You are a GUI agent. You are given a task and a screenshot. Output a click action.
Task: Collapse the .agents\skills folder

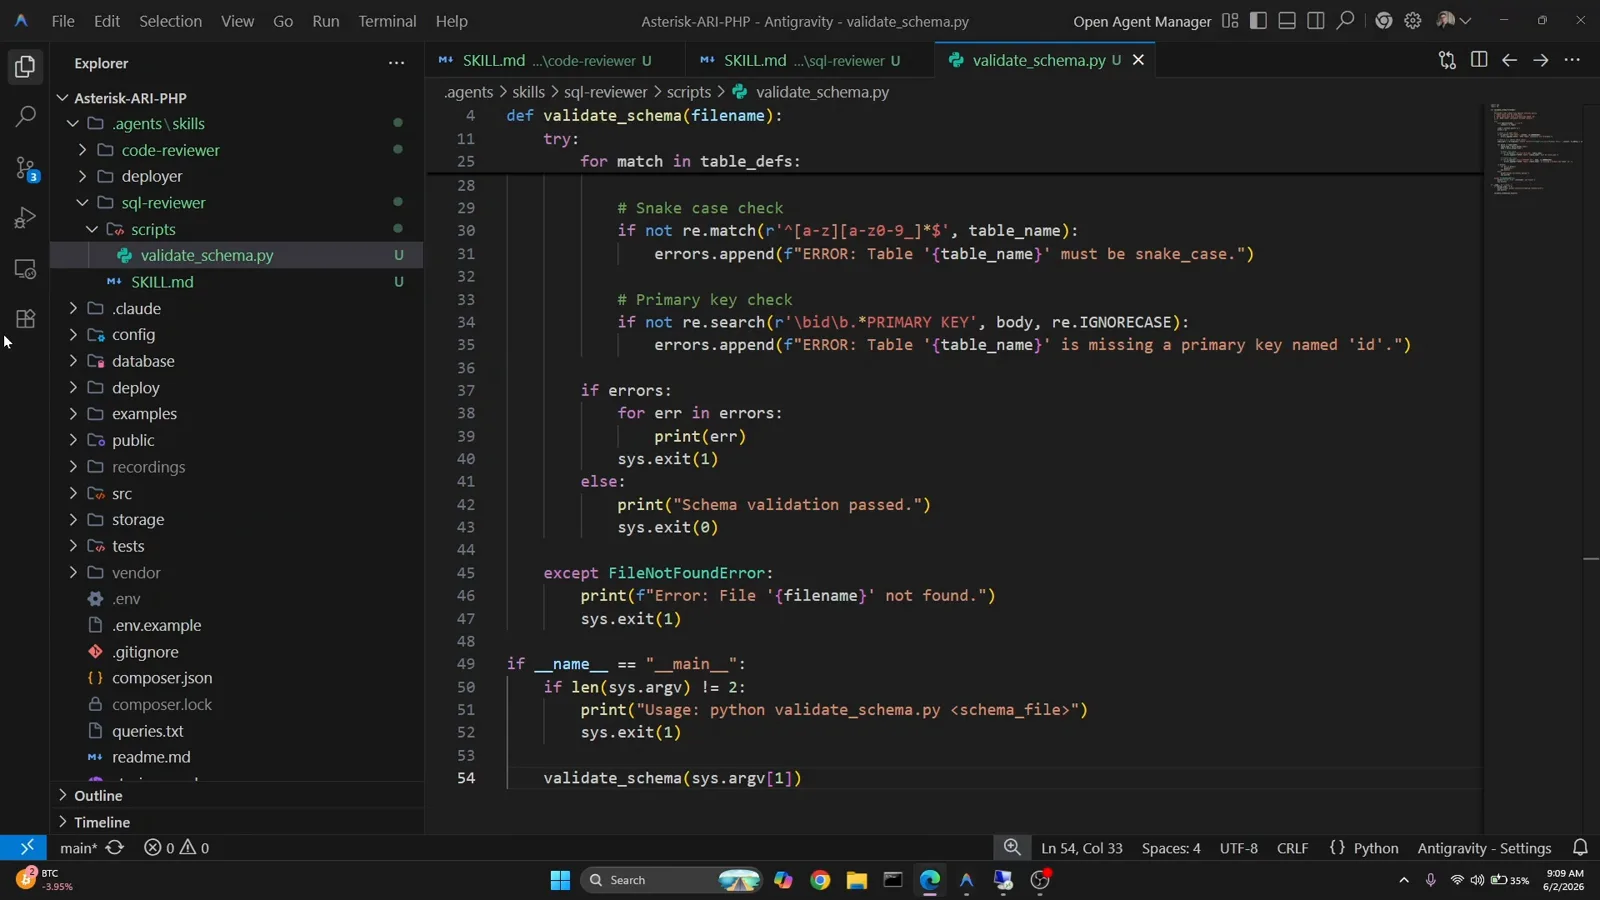[73, 124]
